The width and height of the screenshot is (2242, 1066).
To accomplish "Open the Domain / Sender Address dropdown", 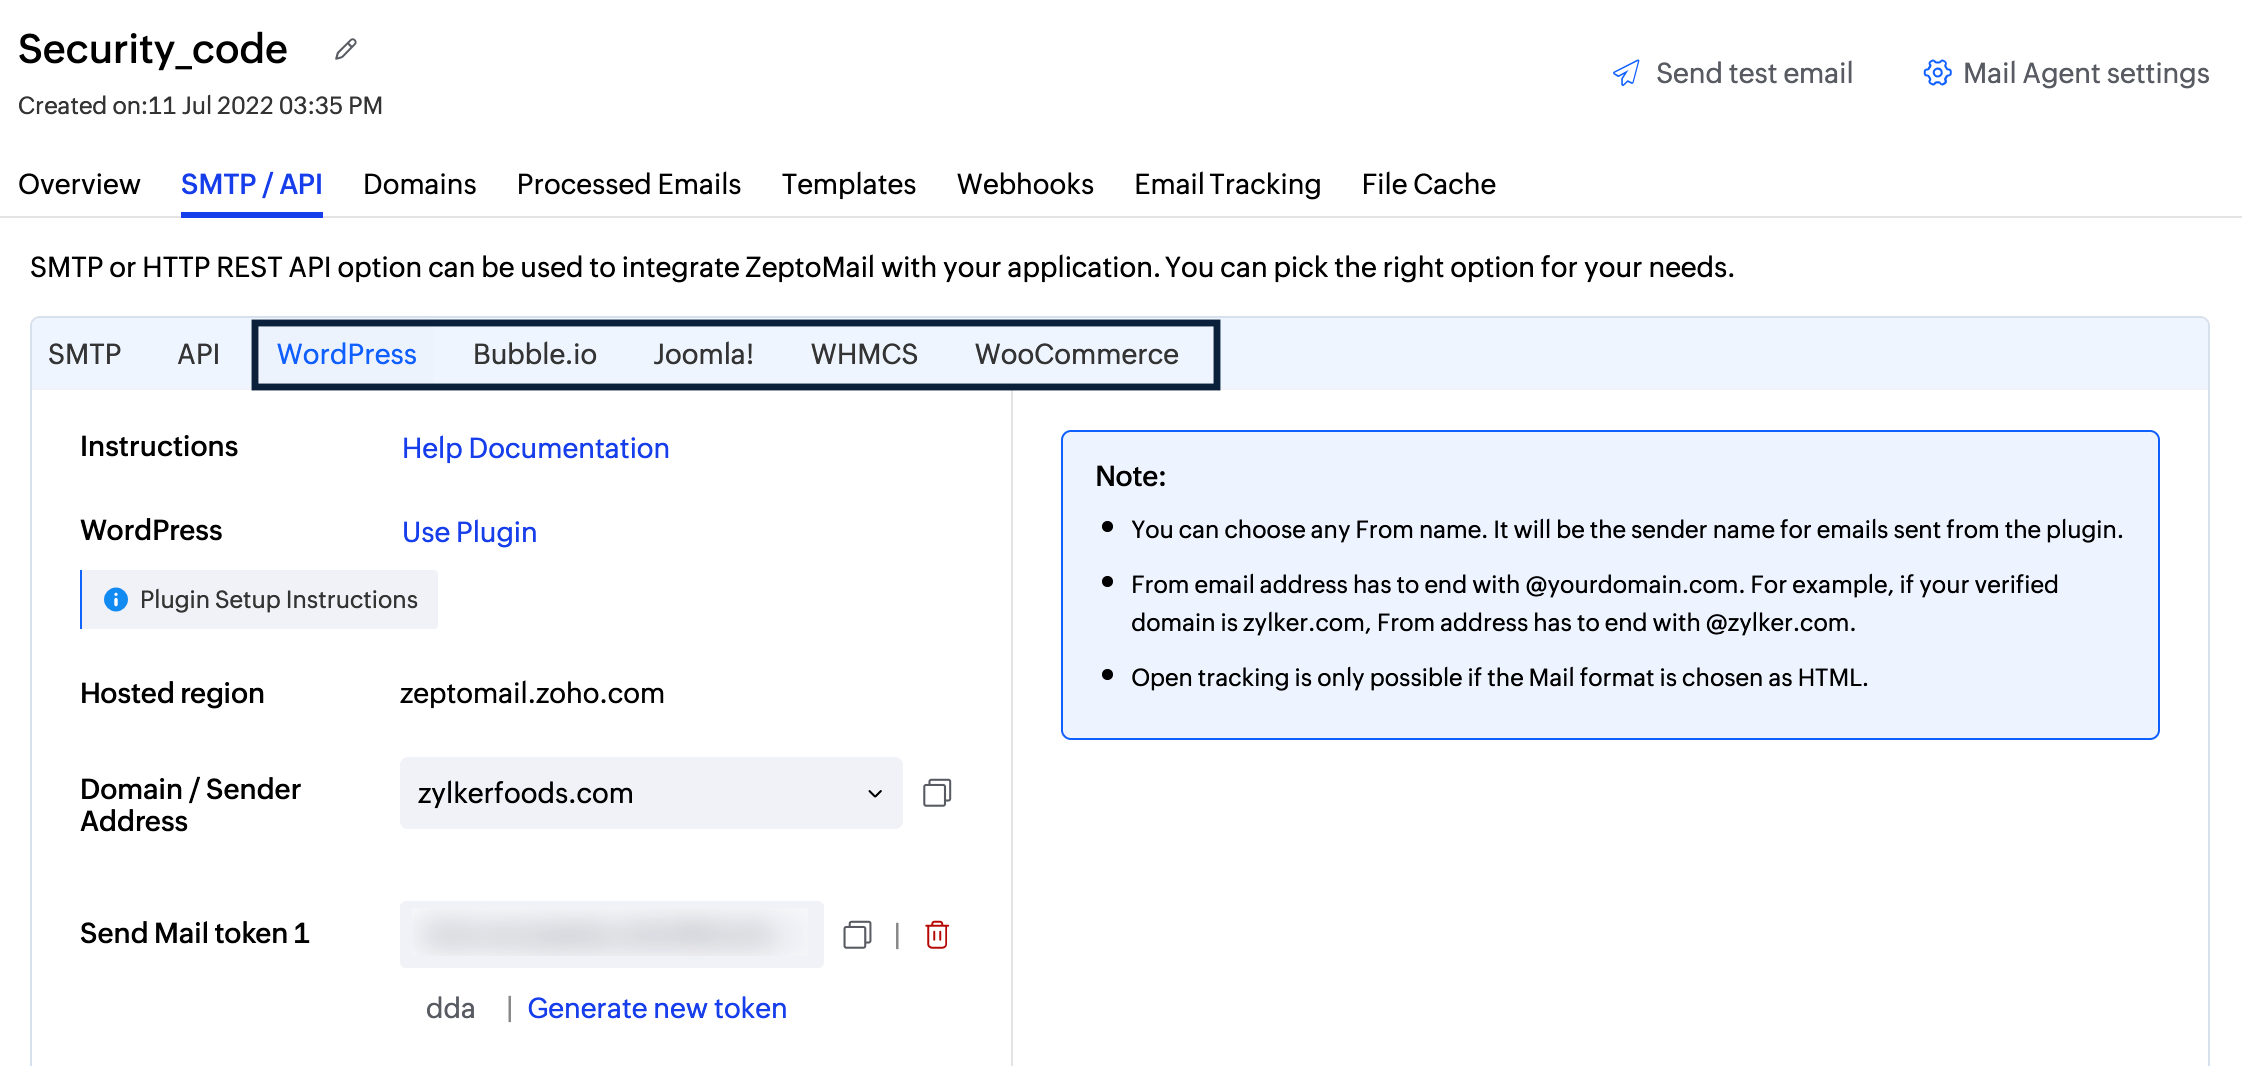I will pyautogui.click(x=651, y=793).
